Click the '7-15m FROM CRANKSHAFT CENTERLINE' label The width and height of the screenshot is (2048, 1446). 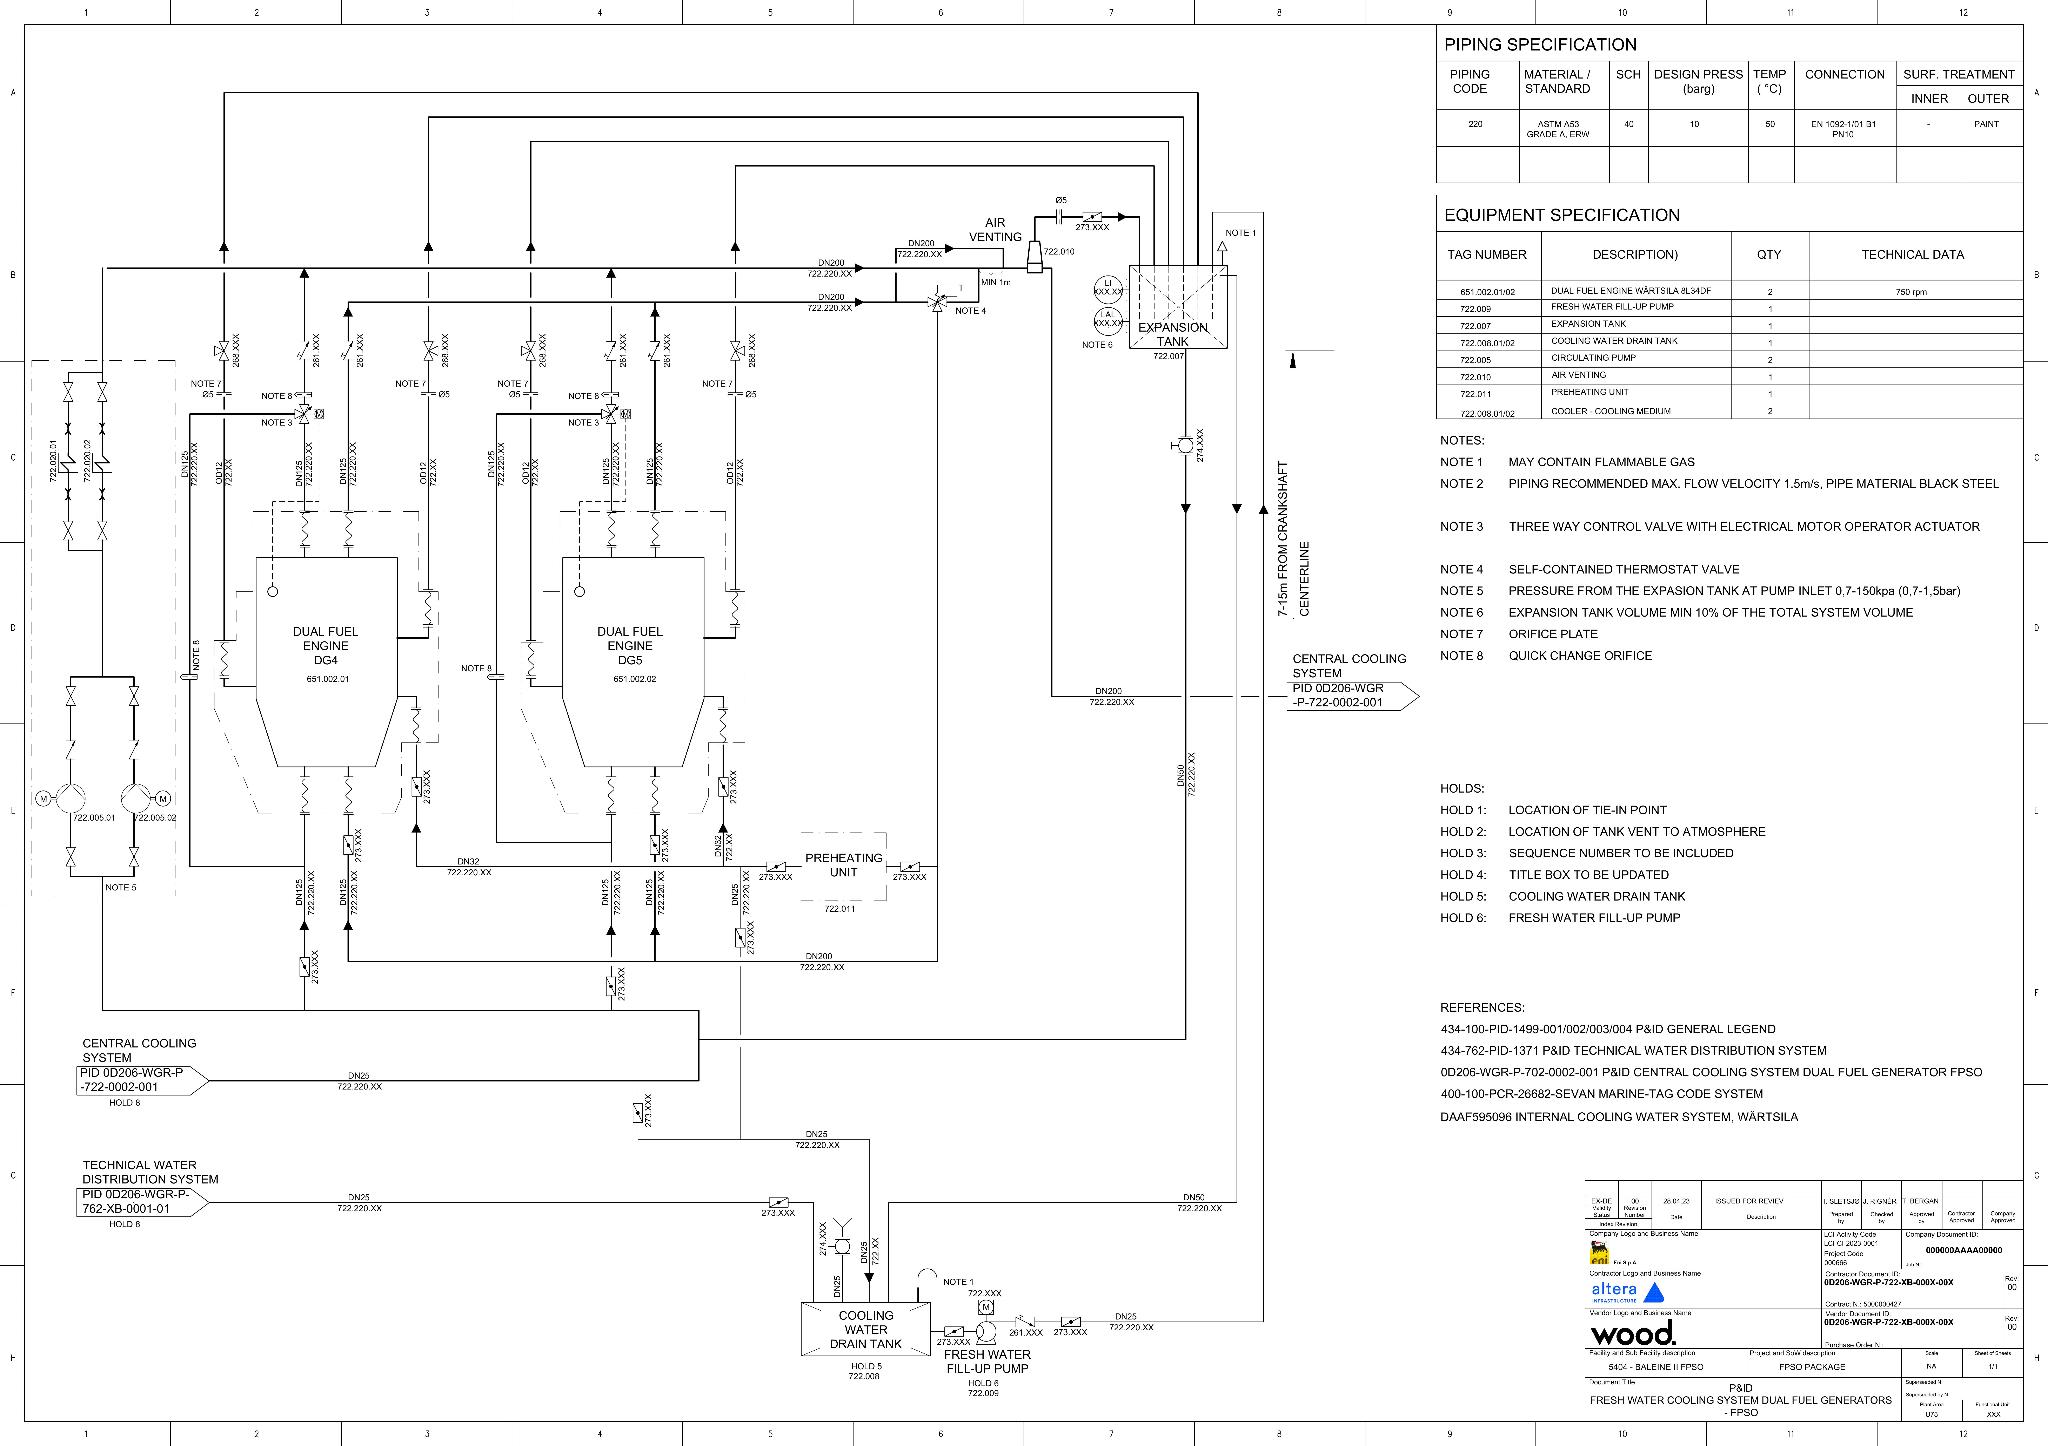(x=1293, y=538)
